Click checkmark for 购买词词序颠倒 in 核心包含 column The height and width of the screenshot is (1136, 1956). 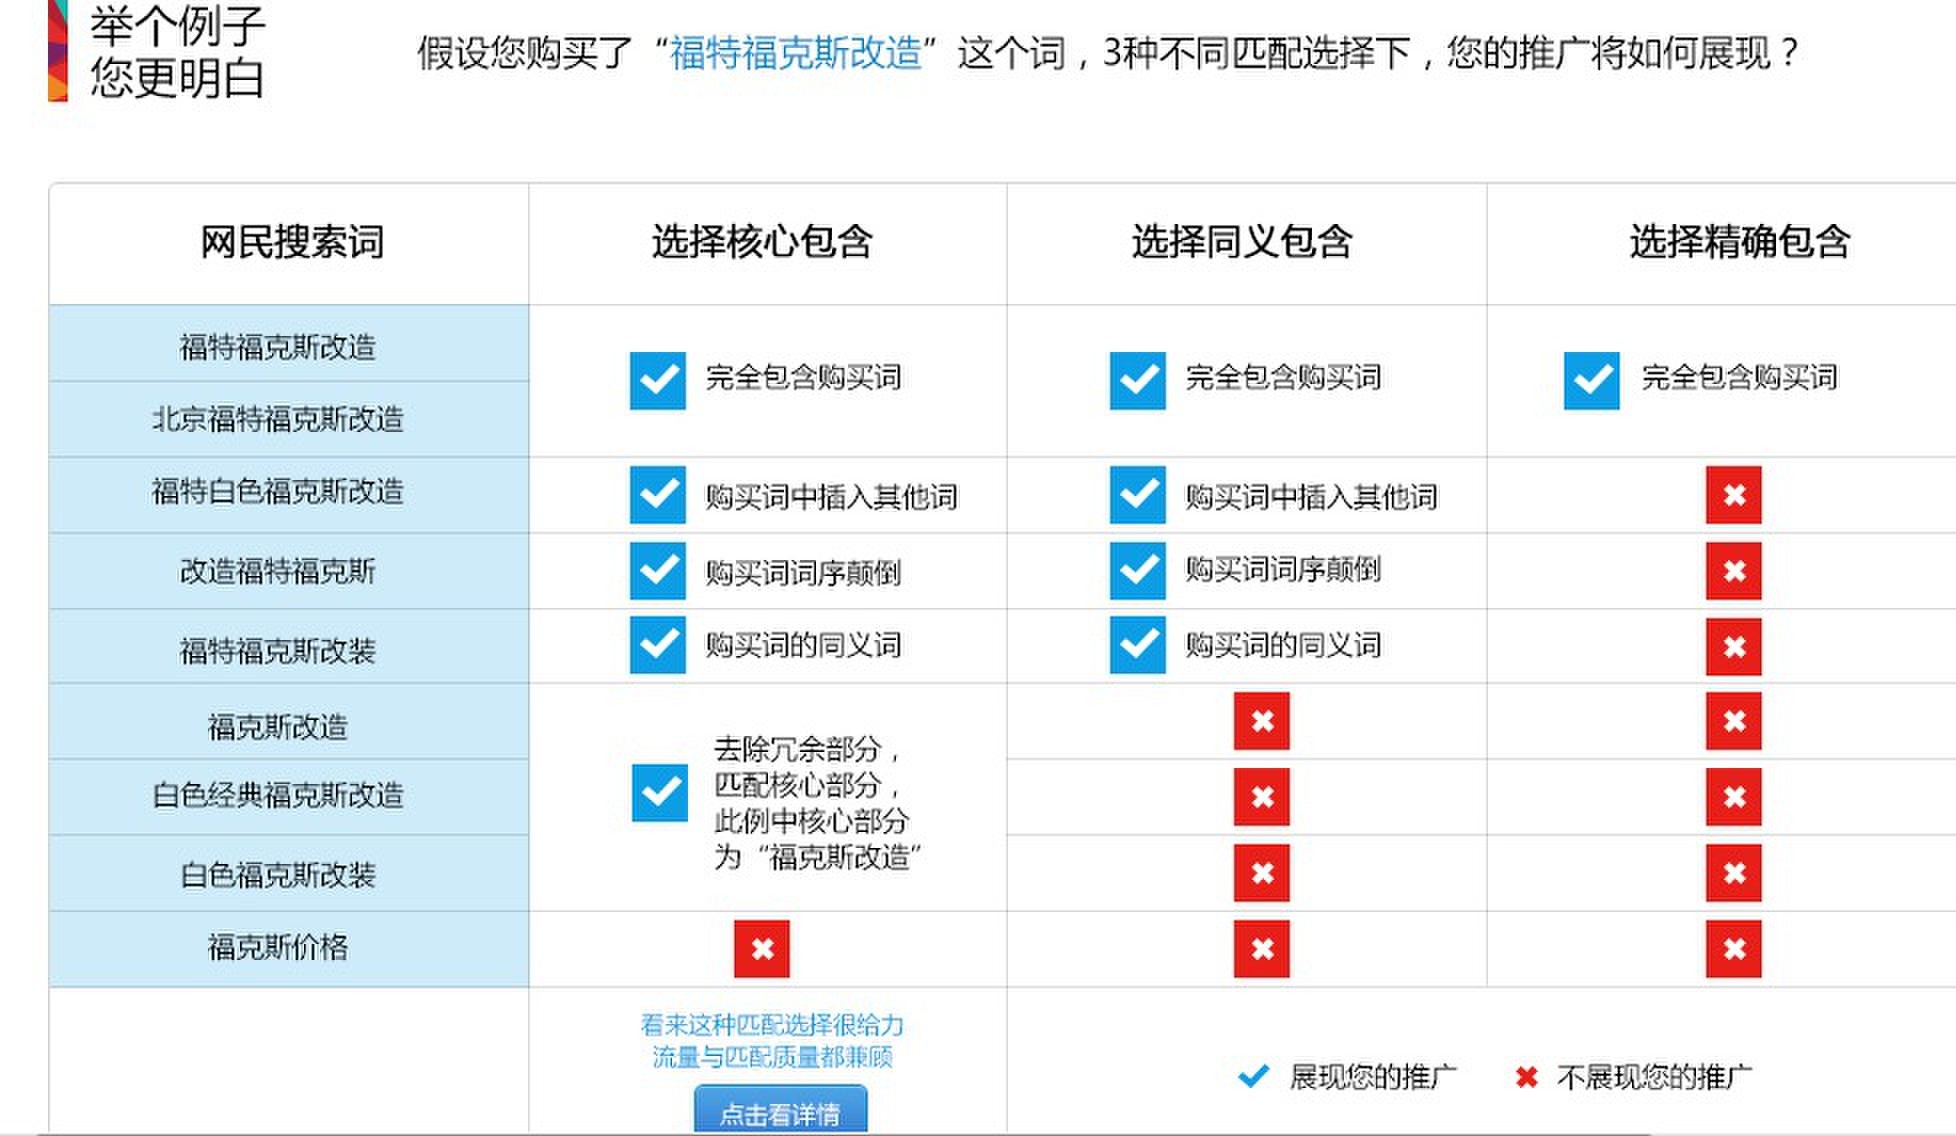658,571
